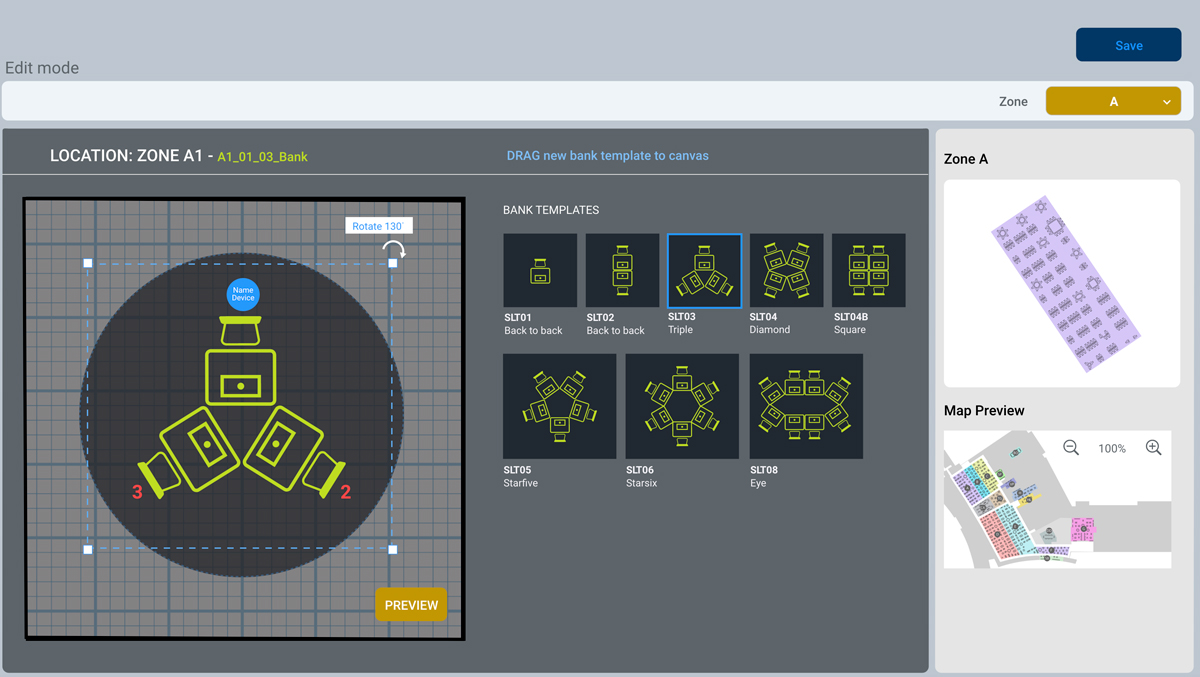This screenshot has height=677, width=1200.
Task: Zoom out on the Map Preview
Action: point(1071,448)
